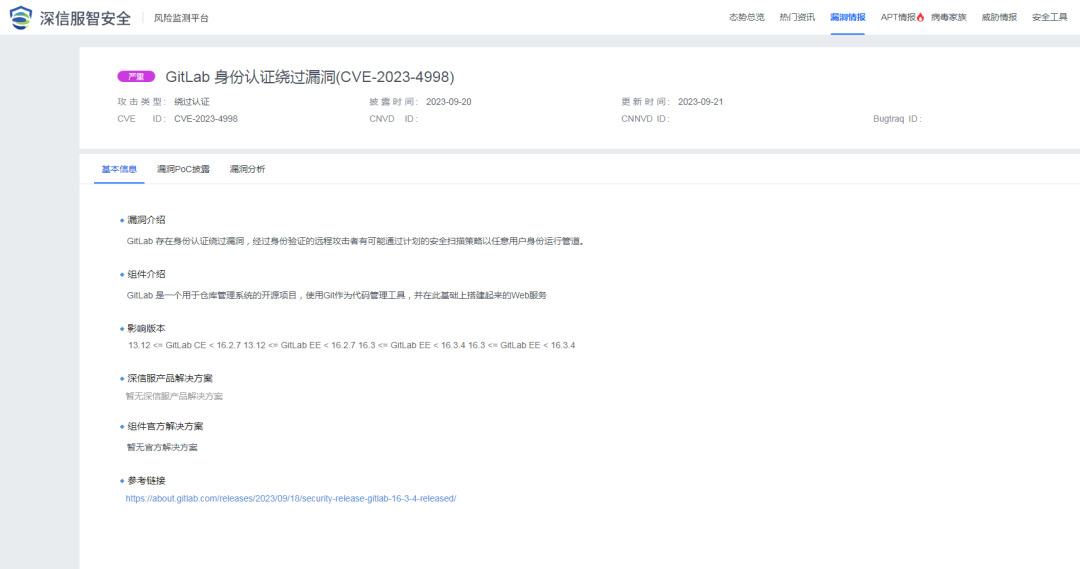Click the Bugtraq ID label
Viewport: 1080px width, 569px height.
(x=897, y=118)
